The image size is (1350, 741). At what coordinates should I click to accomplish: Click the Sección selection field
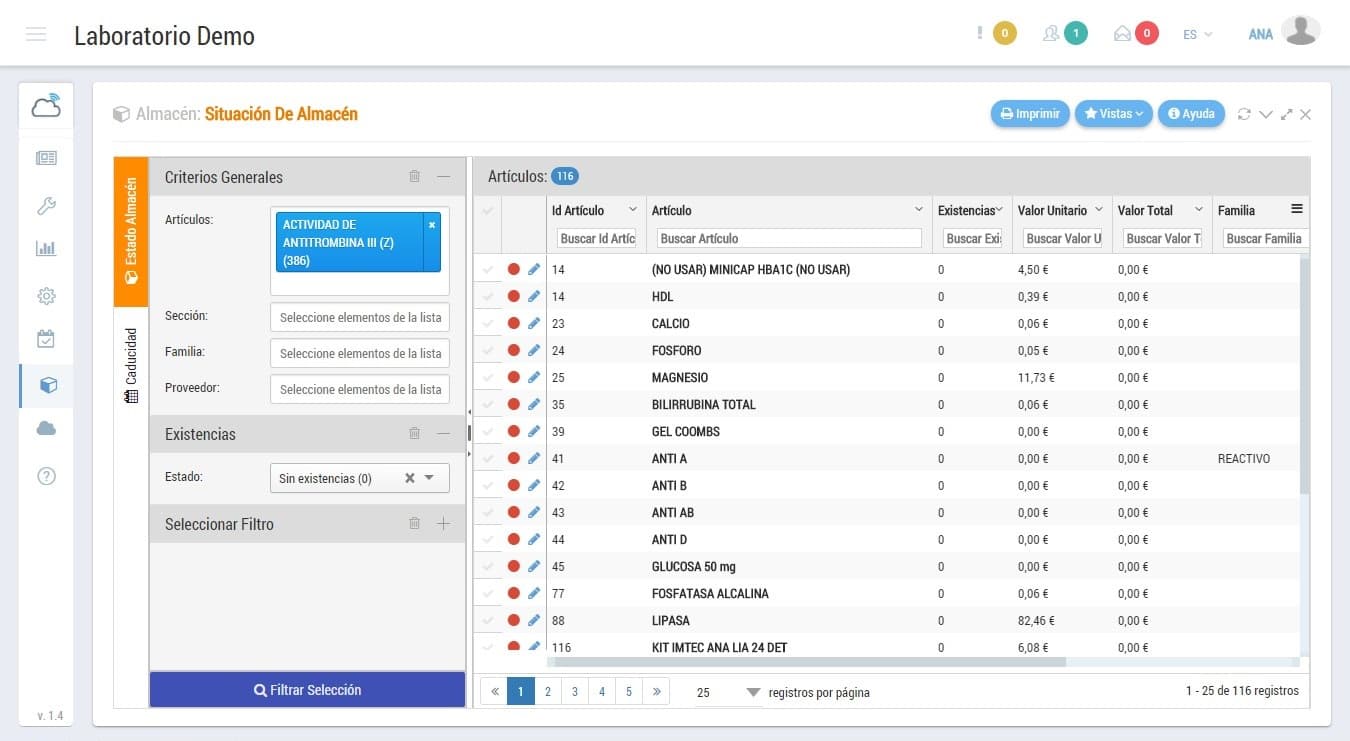(x=360, y=317)
